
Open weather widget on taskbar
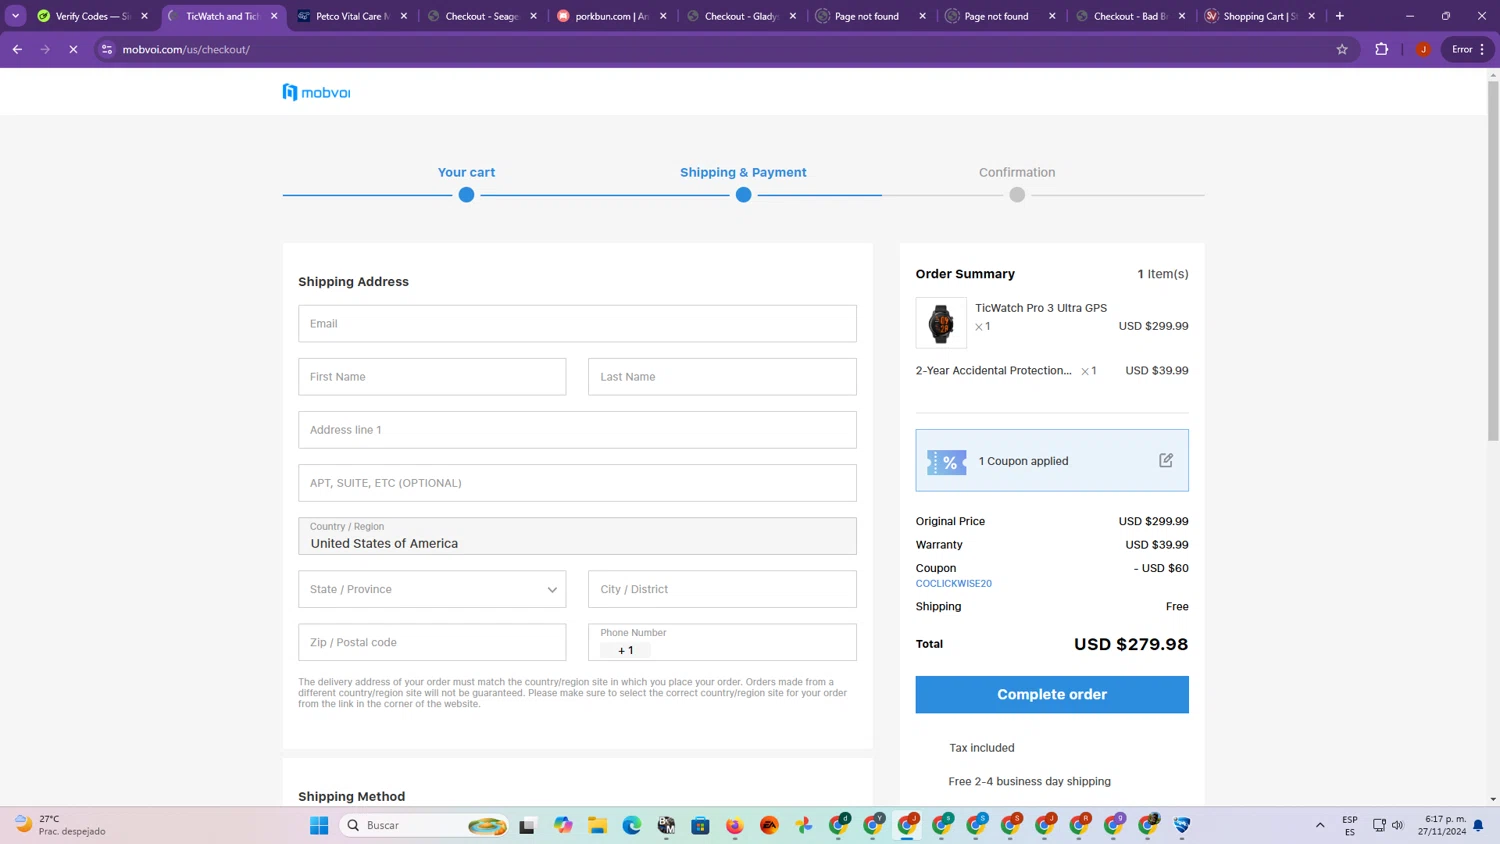click(x=60, y=825)
